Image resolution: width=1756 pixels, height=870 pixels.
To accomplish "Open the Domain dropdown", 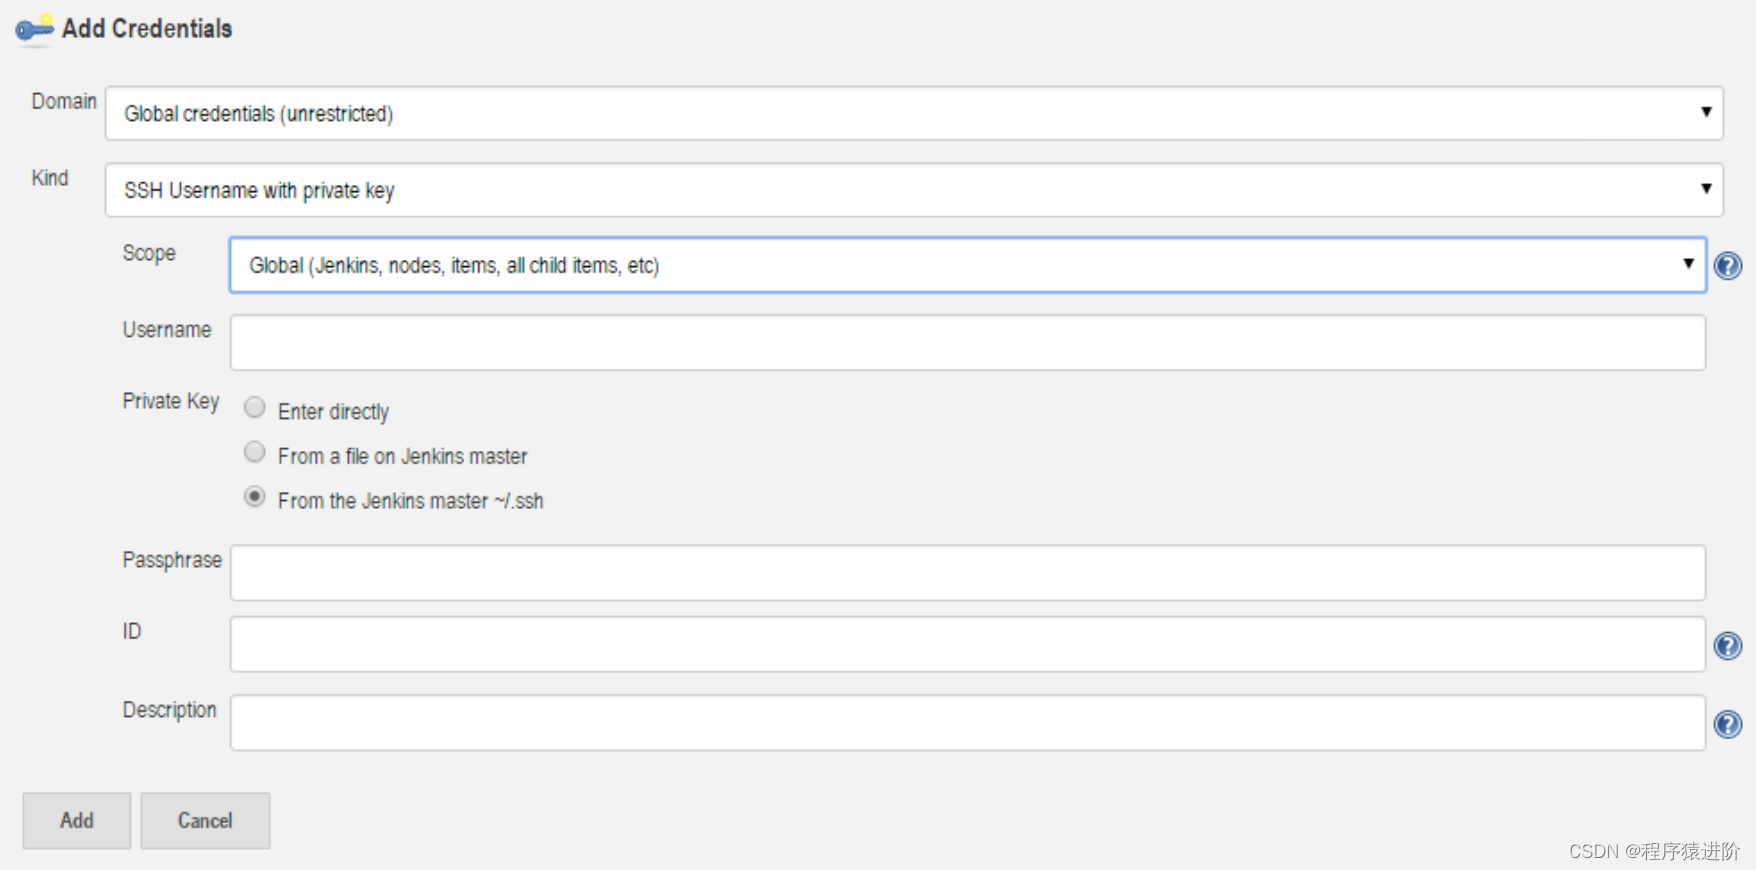I will 914,113.
